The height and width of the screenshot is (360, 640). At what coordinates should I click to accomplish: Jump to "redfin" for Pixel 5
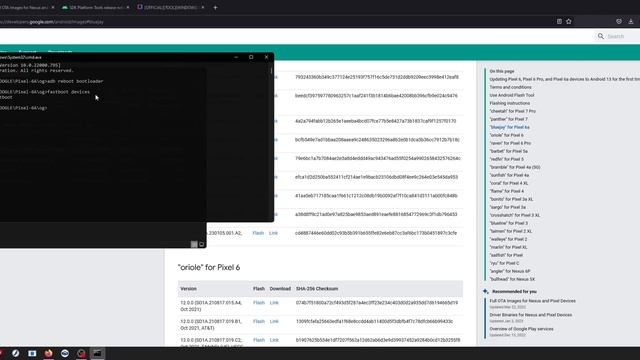coord(506,159)
